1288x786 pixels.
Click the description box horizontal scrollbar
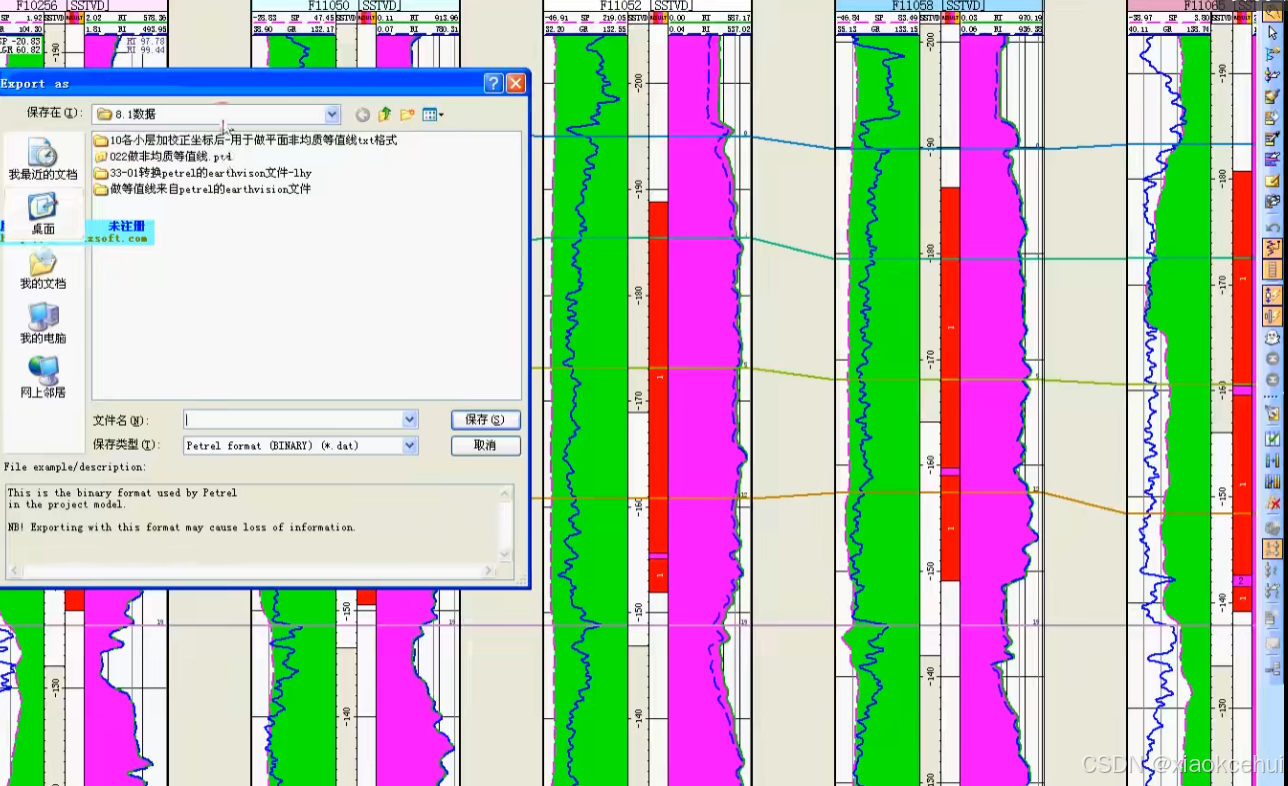251,572
